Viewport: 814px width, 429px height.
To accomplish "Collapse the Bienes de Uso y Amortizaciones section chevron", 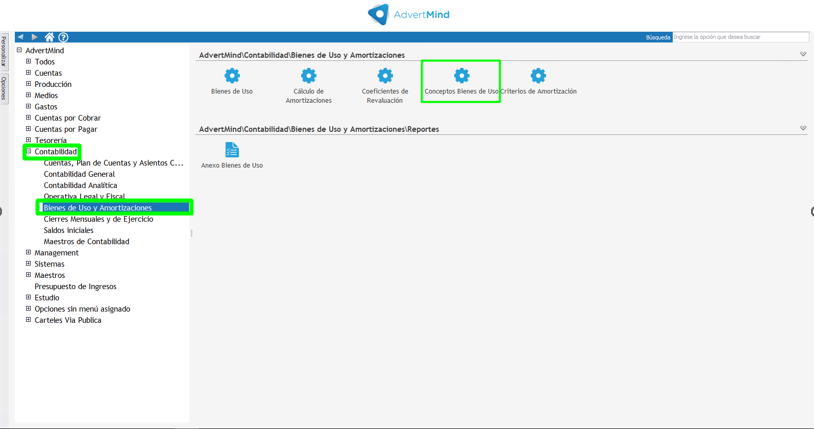I will pyautogui.click(x=803, y=54).
